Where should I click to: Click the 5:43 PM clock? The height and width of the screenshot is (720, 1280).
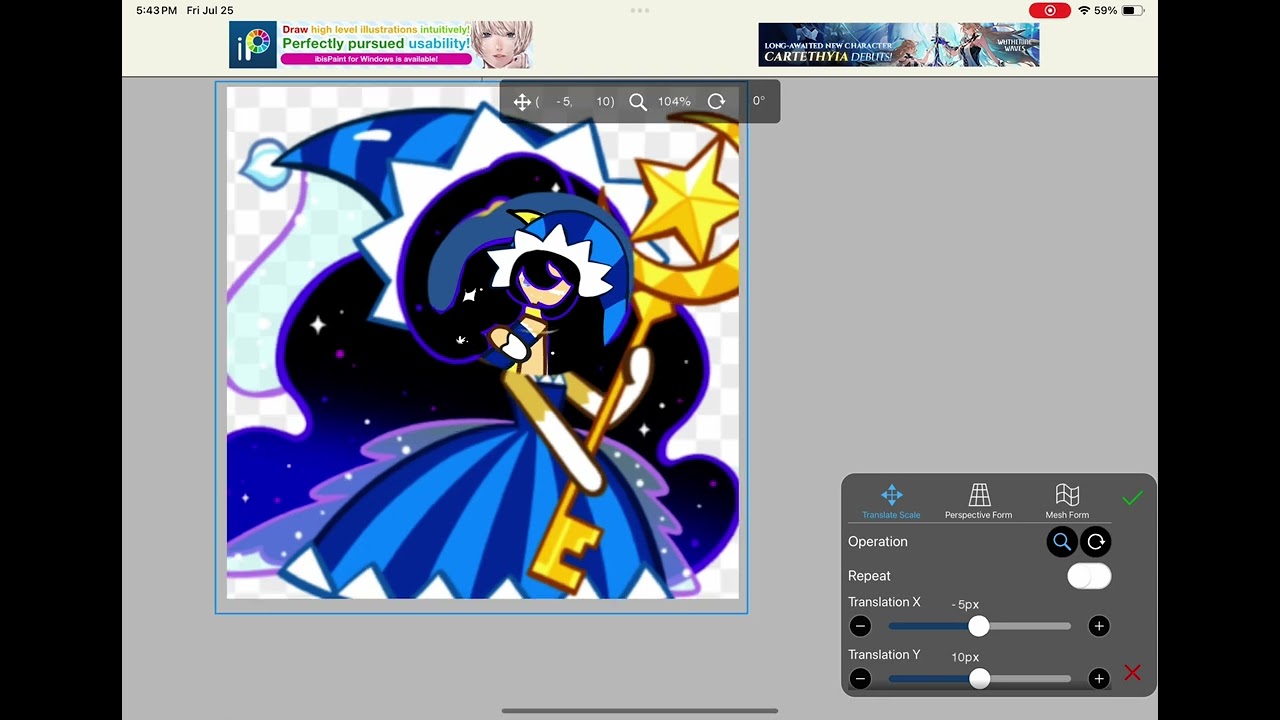[157, 10]
